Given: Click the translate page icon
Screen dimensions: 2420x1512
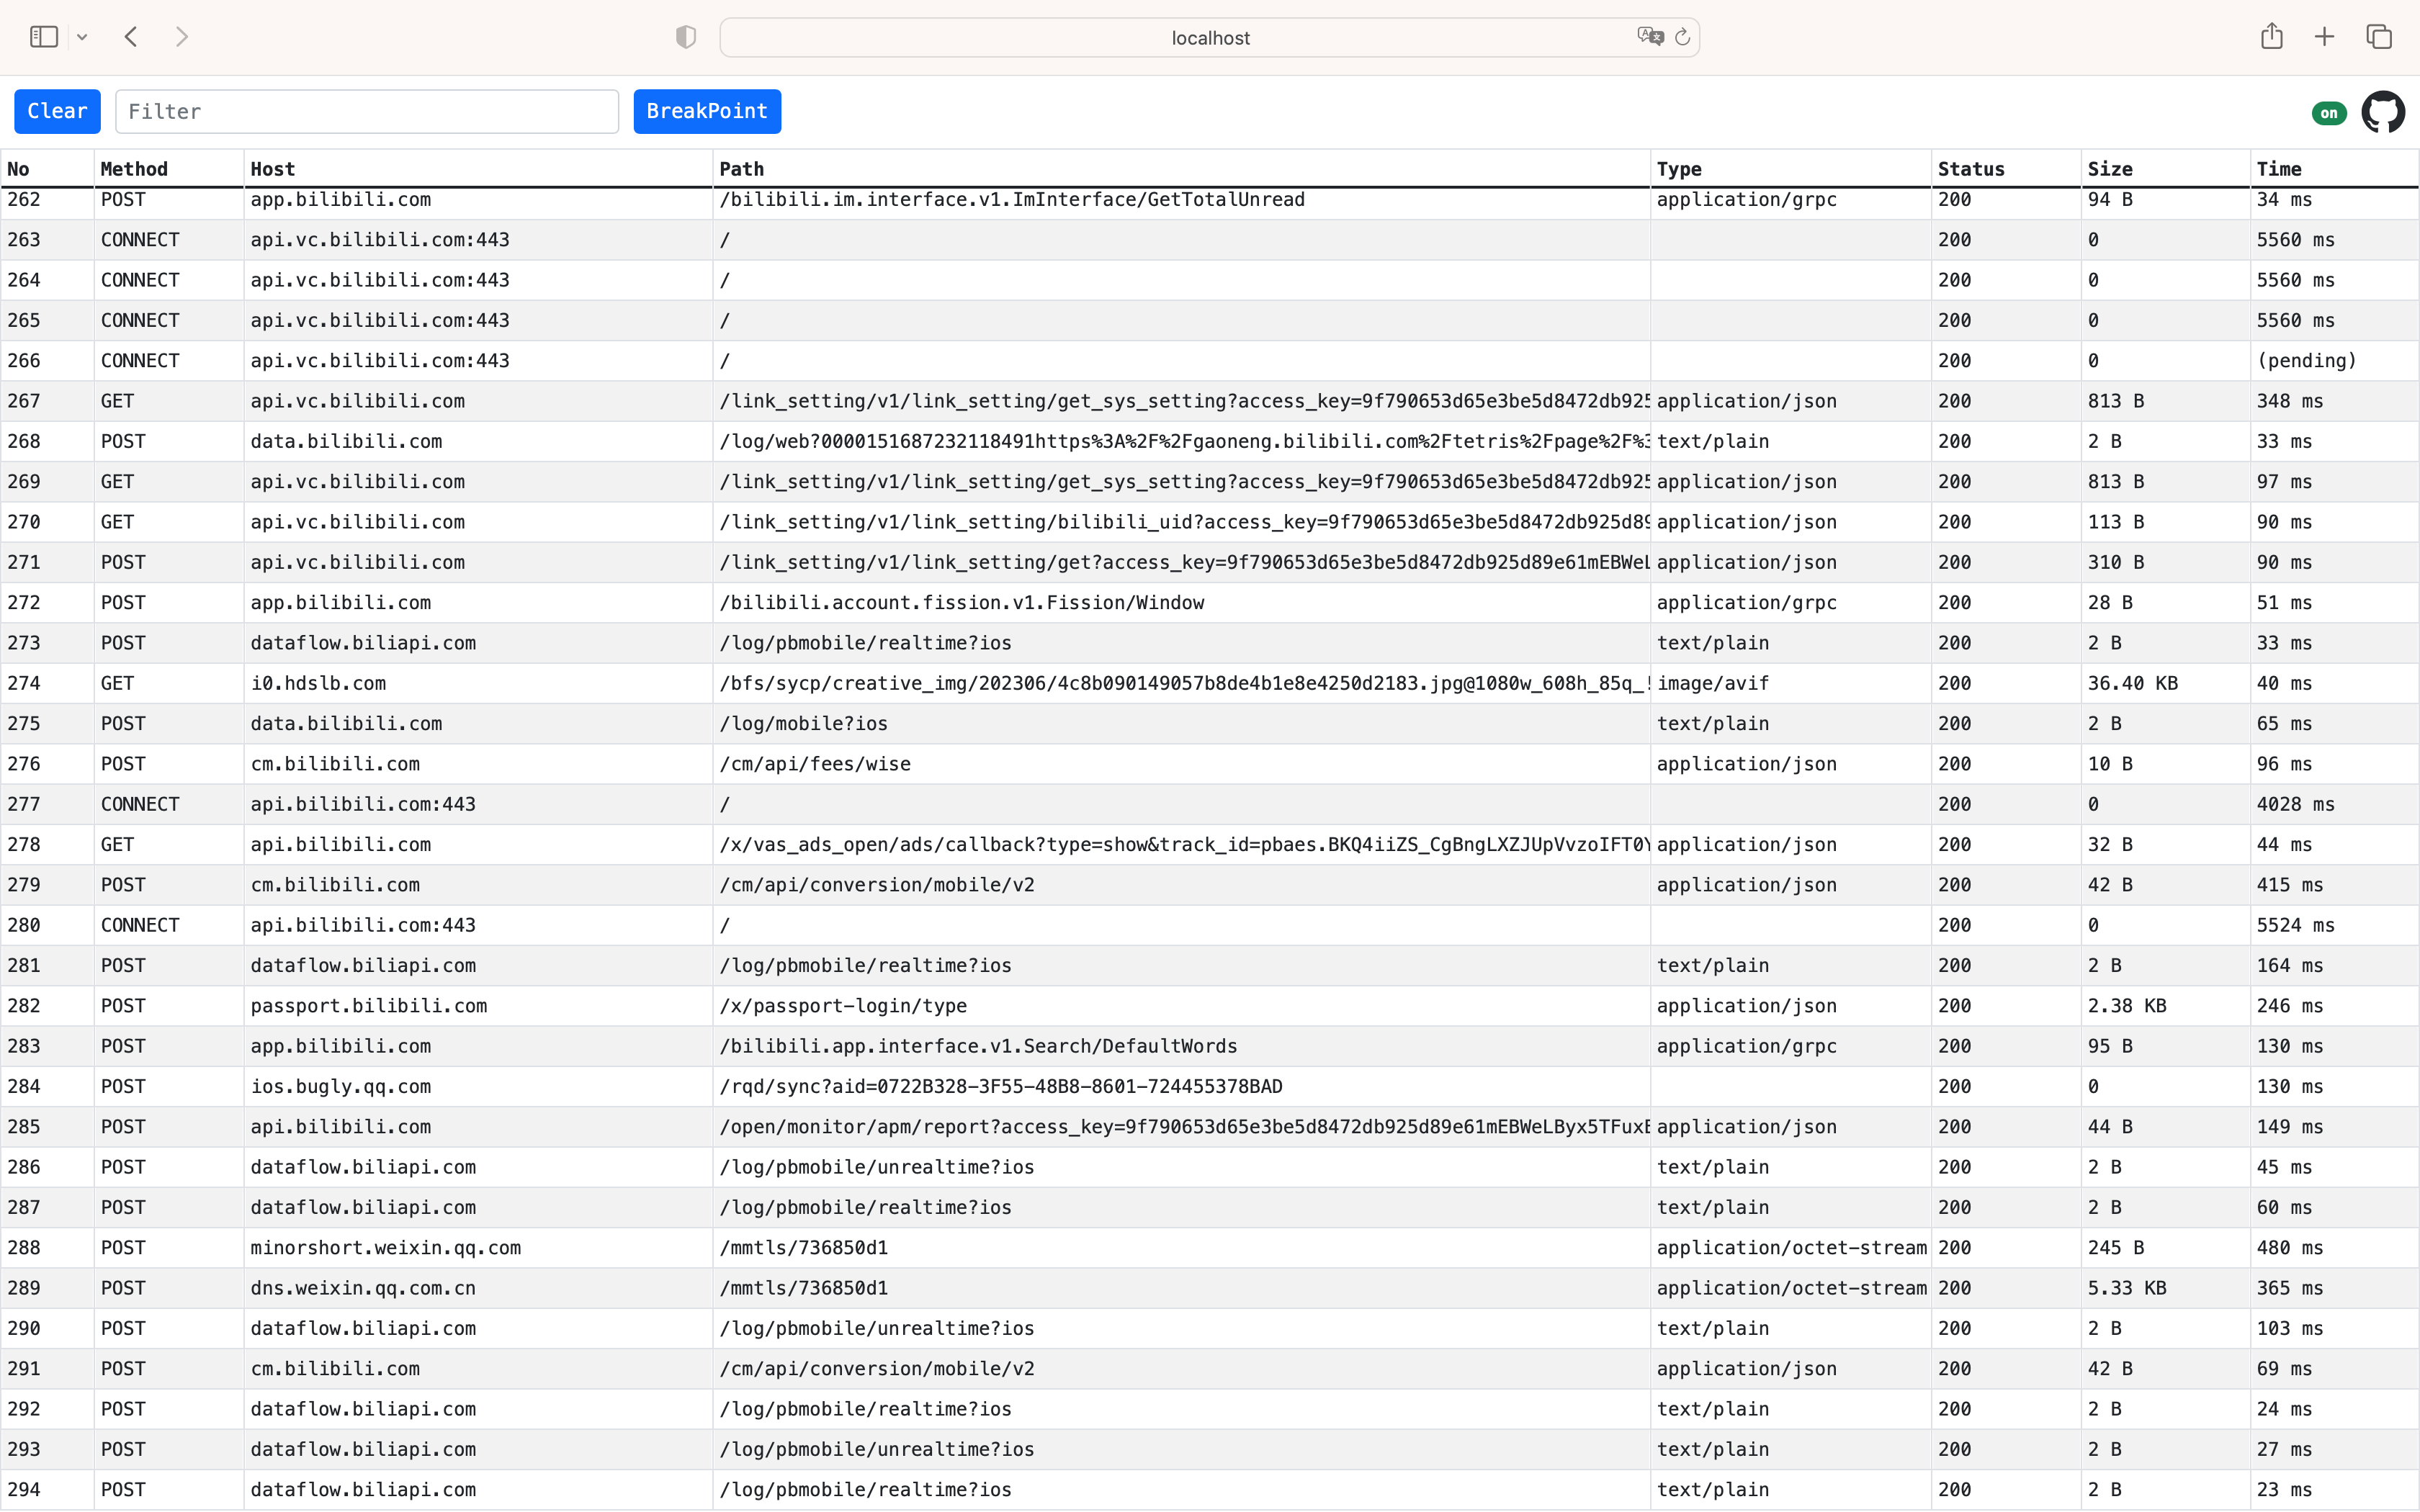Looking at the screenshot, I should coord(1649,37).
